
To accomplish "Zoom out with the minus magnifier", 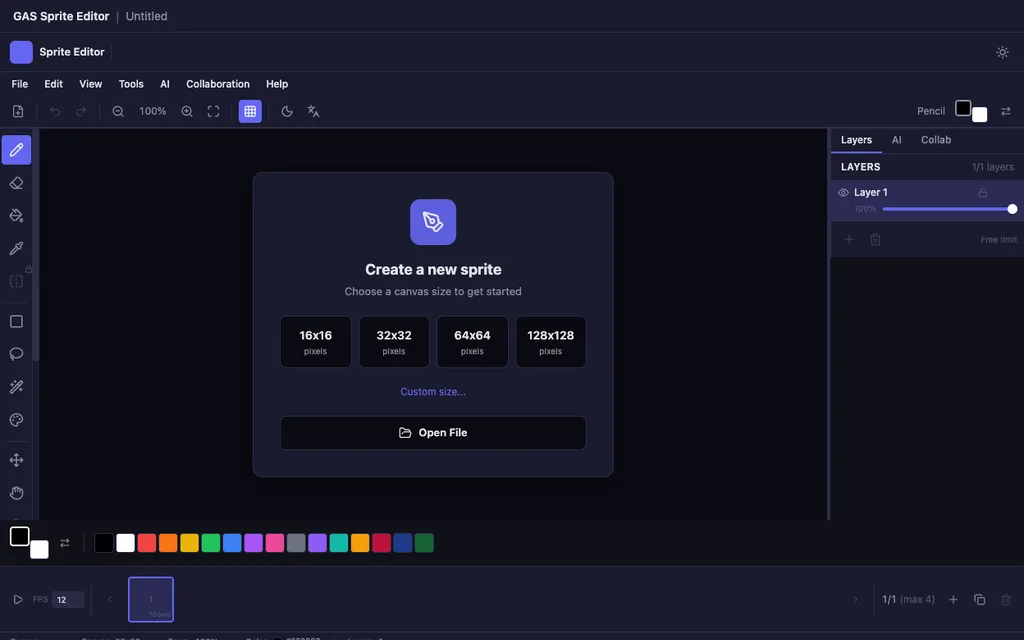I will (x=118, y=112).
